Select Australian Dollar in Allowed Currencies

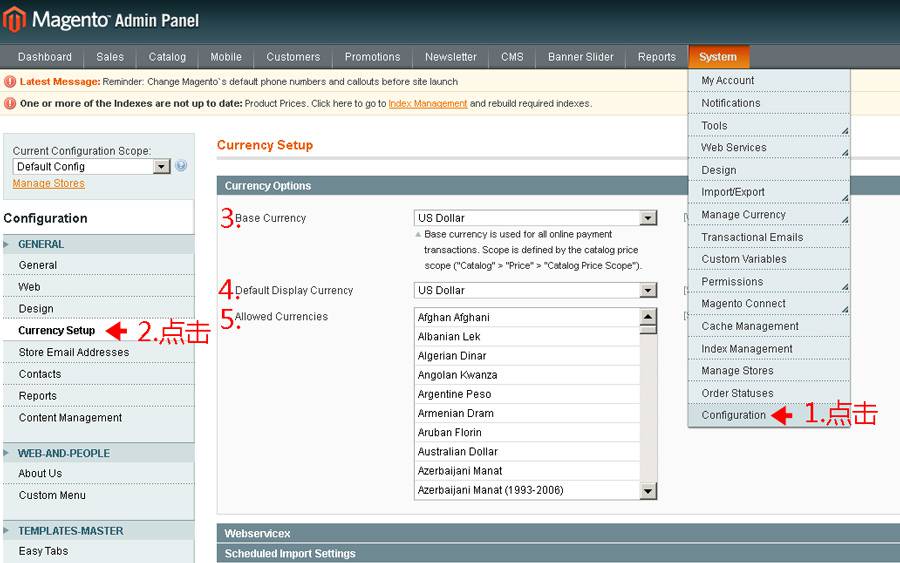click(x=458, y=452)
